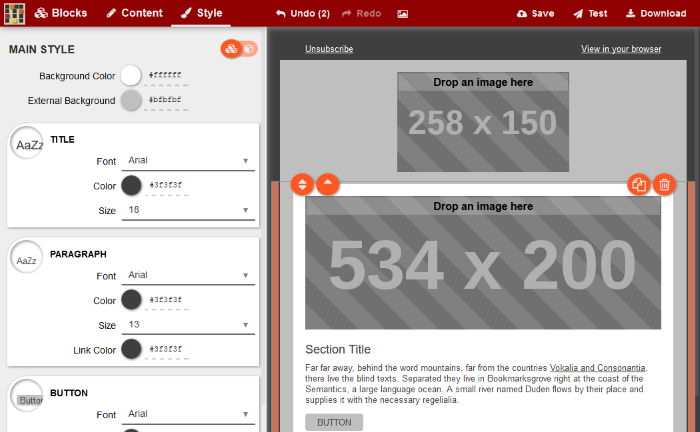700x432 pixels.
Task: Pick the External Background swatch
Action: pyautogui.click(x=131, y=100)
